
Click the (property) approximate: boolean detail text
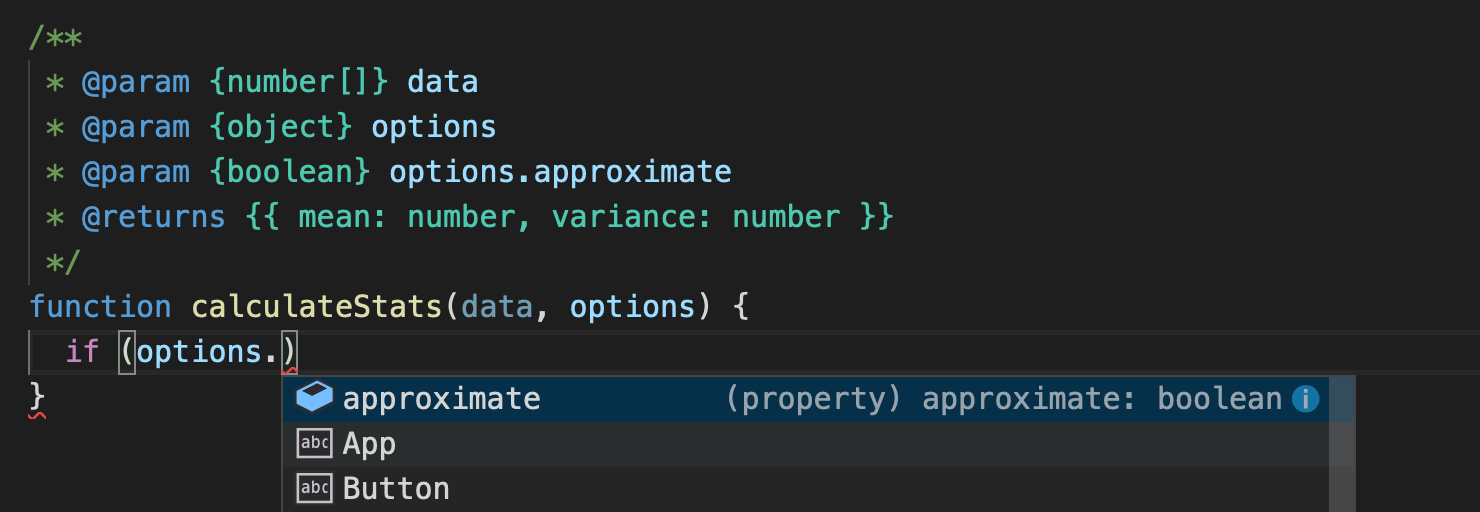(1003, 399)
